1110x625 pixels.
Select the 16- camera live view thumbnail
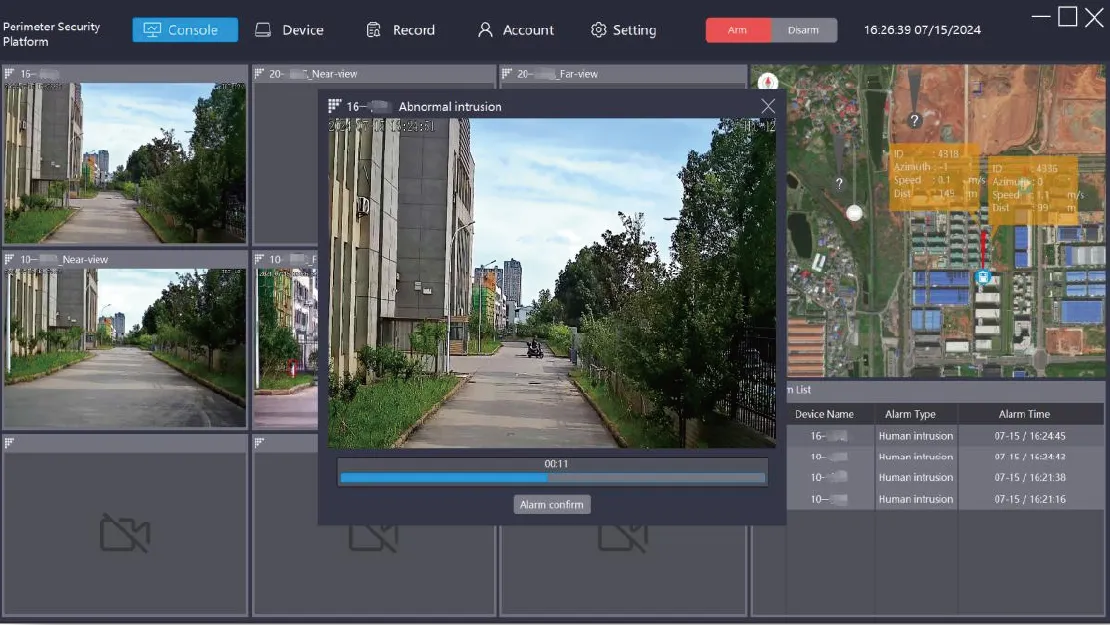click(x=125, y=163)
